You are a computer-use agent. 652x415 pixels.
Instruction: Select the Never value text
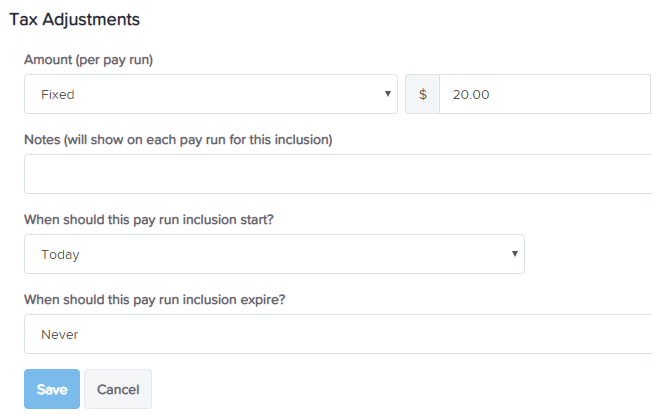coord(59,334)
